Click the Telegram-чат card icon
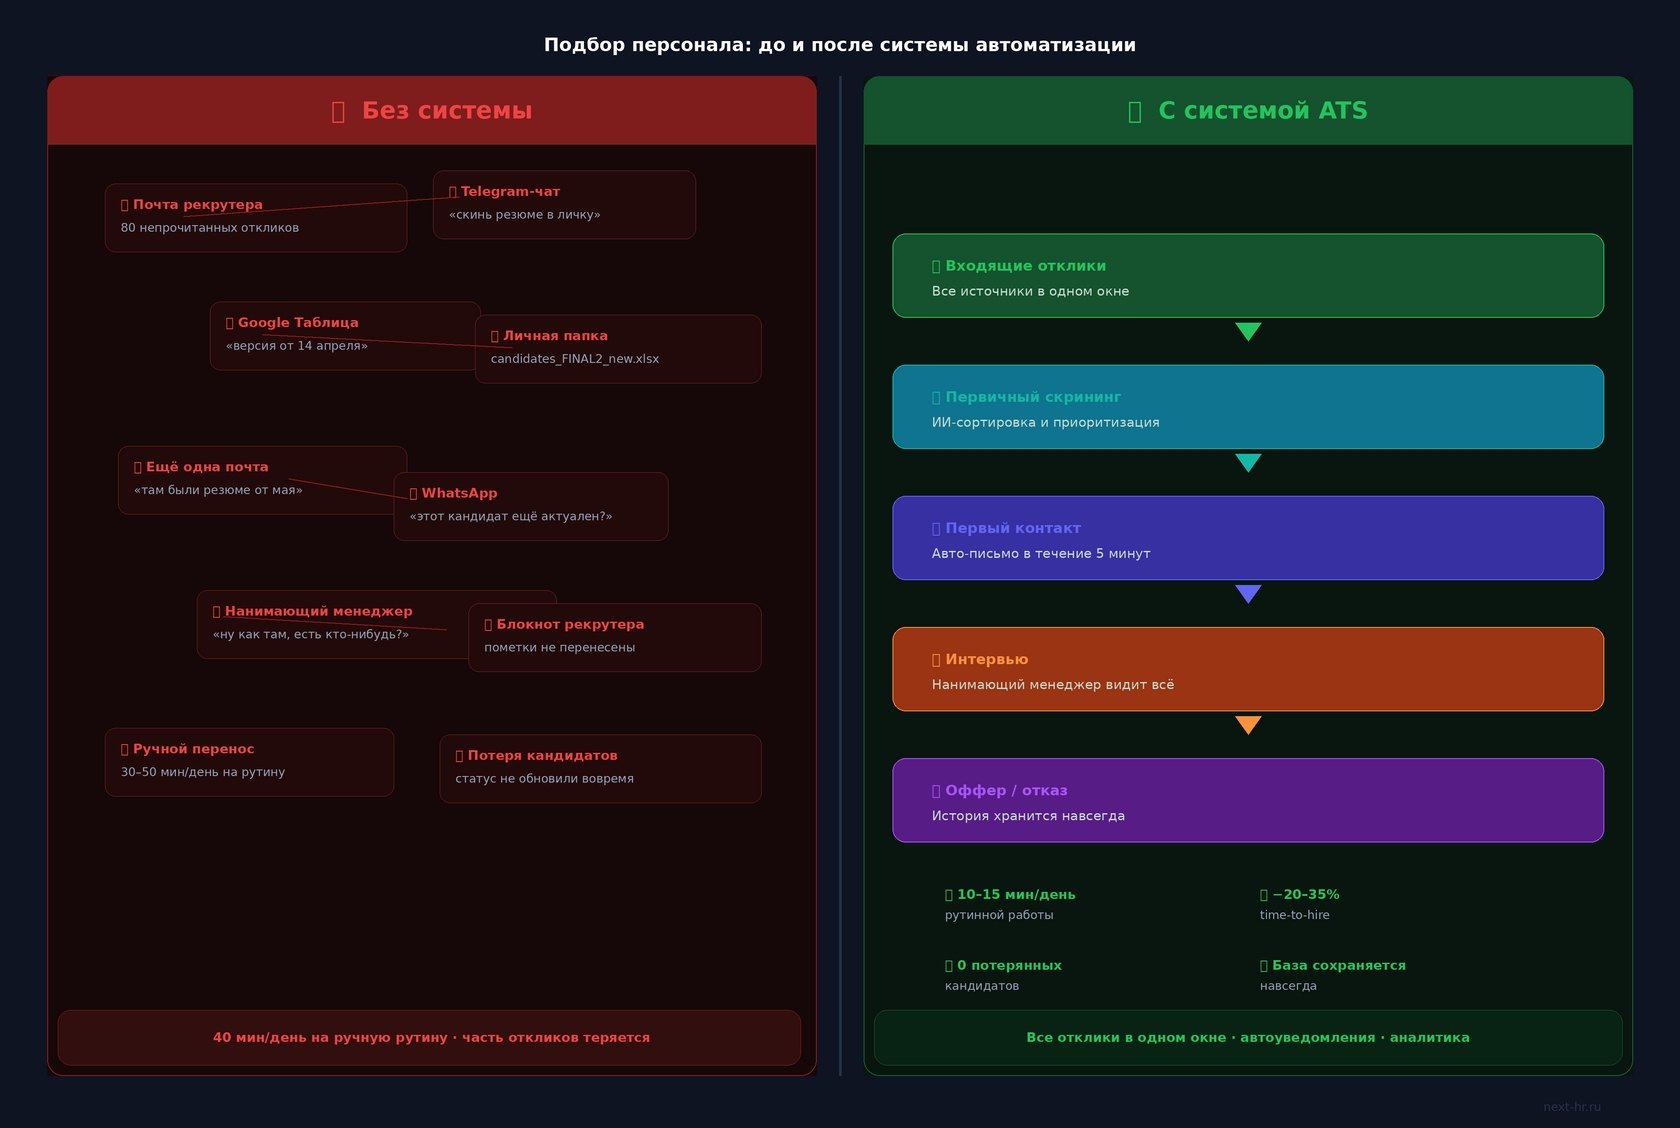The width and height of the screenshot is (1680, 1128). (453, 192)
